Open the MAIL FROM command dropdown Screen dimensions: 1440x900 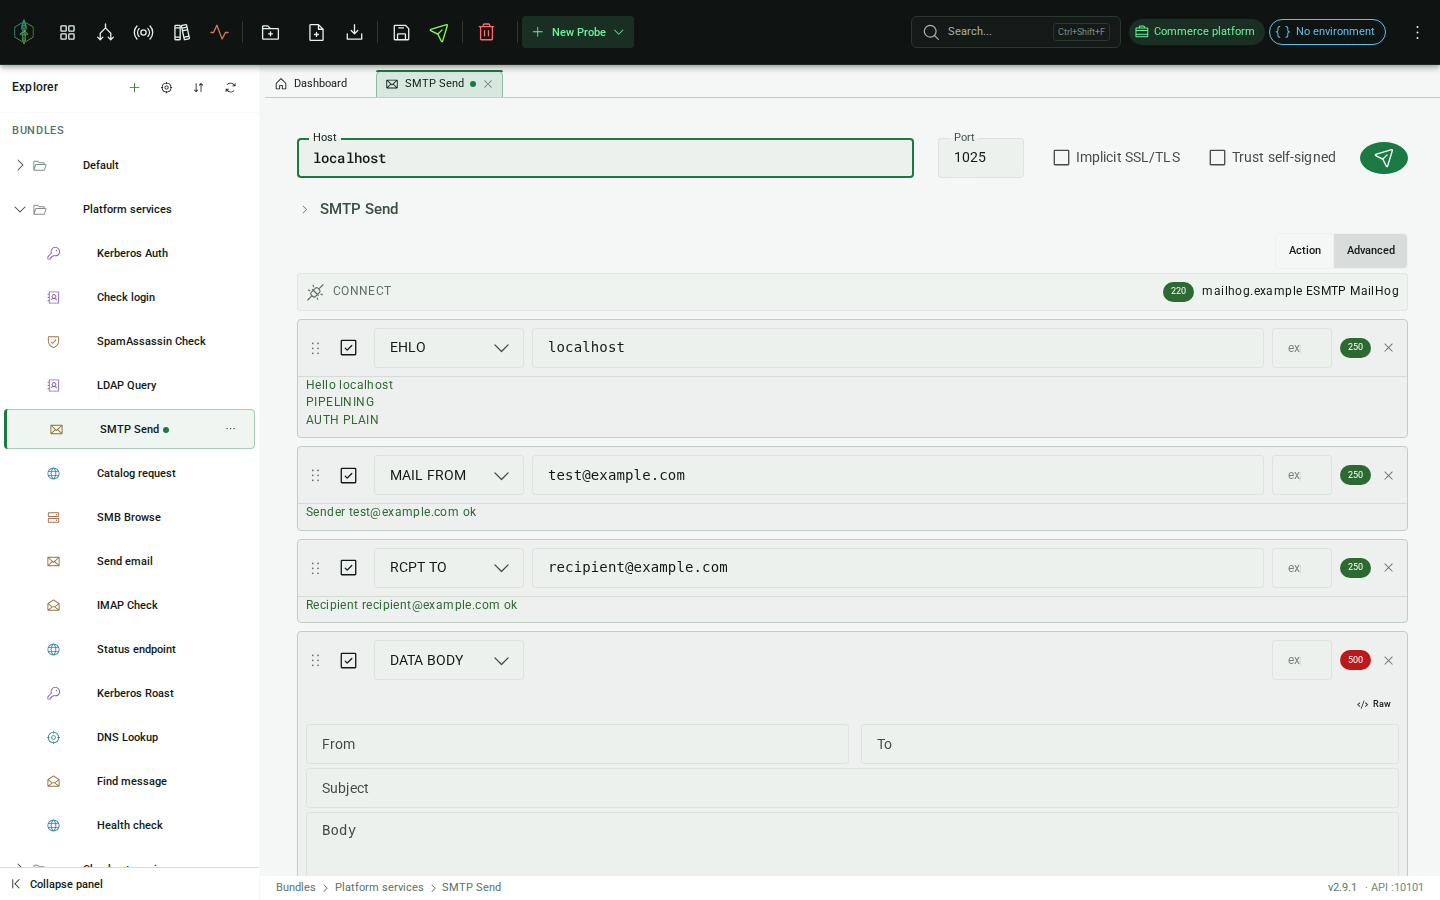pos(449,476)
